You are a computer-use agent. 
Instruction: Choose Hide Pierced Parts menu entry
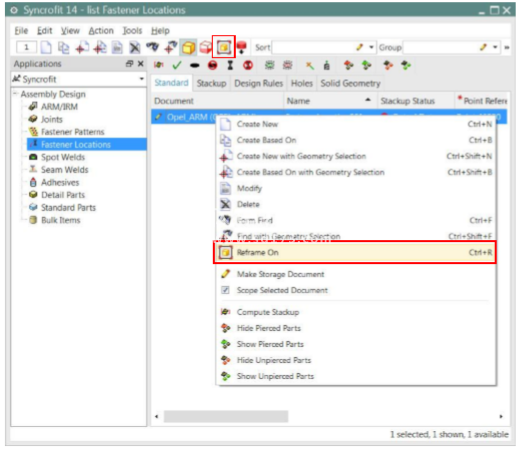coord(356,328)
